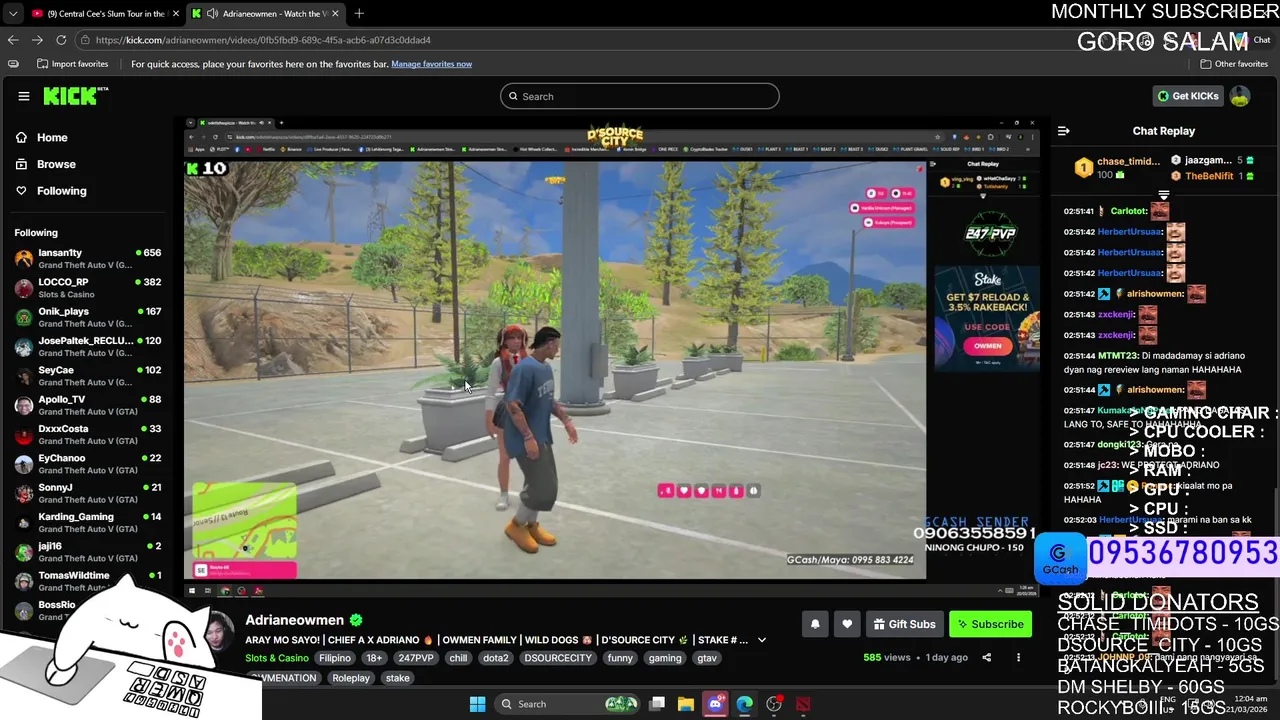This screenshot has width=1280, height=720.
Task: Toggle the notification bell for Adrianeowmen
Action: 815,624
